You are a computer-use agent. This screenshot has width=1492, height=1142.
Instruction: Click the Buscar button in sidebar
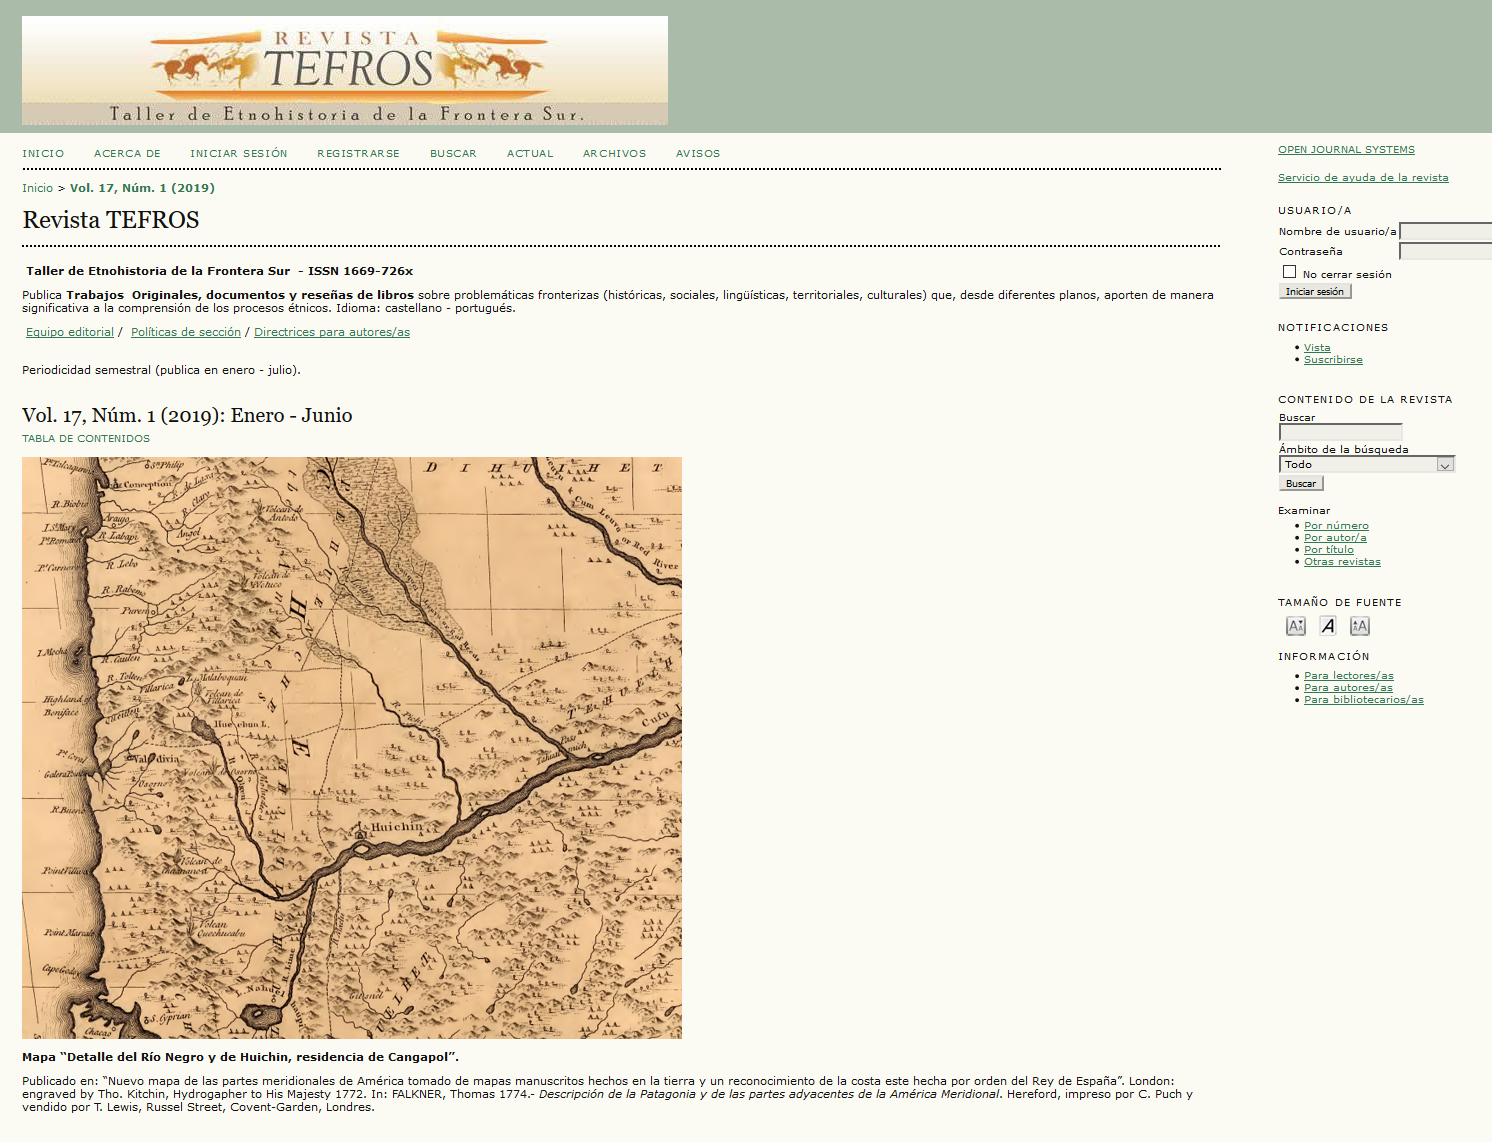pyautogui.click(x=1301, y=483)
